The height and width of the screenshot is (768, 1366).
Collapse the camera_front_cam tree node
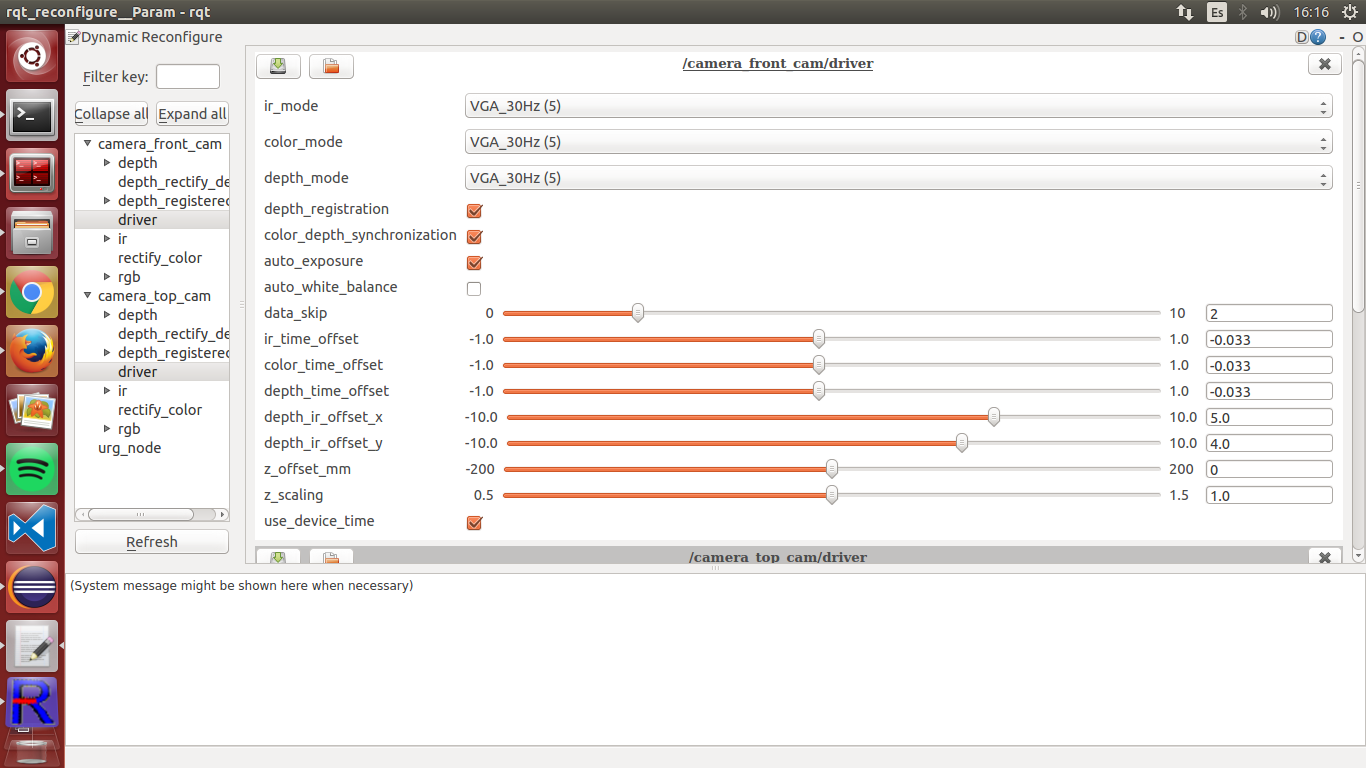click(x=87, y=144)
